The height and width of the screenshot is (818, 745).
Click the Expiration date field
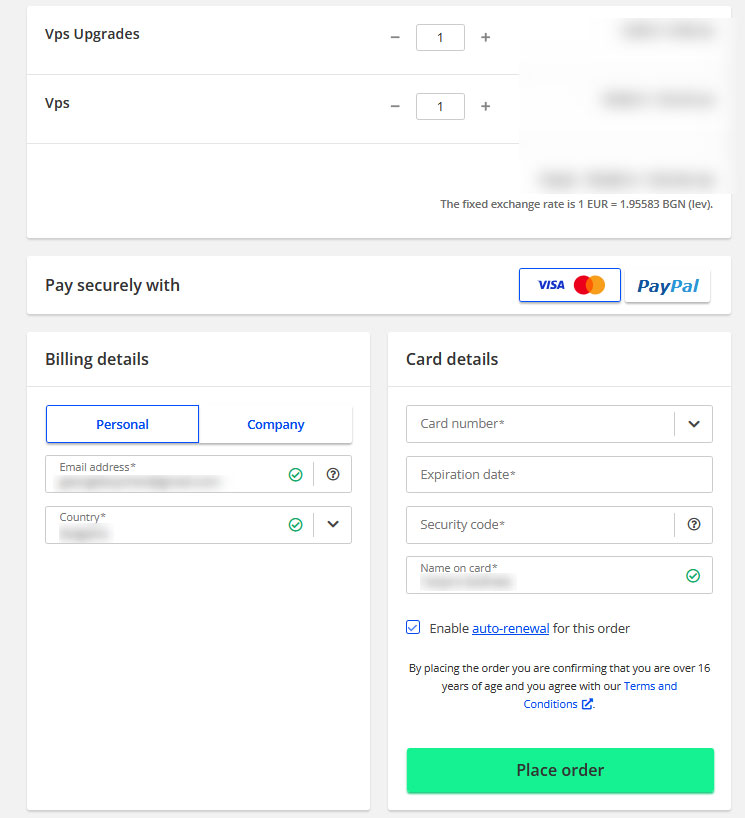point(559,474)
